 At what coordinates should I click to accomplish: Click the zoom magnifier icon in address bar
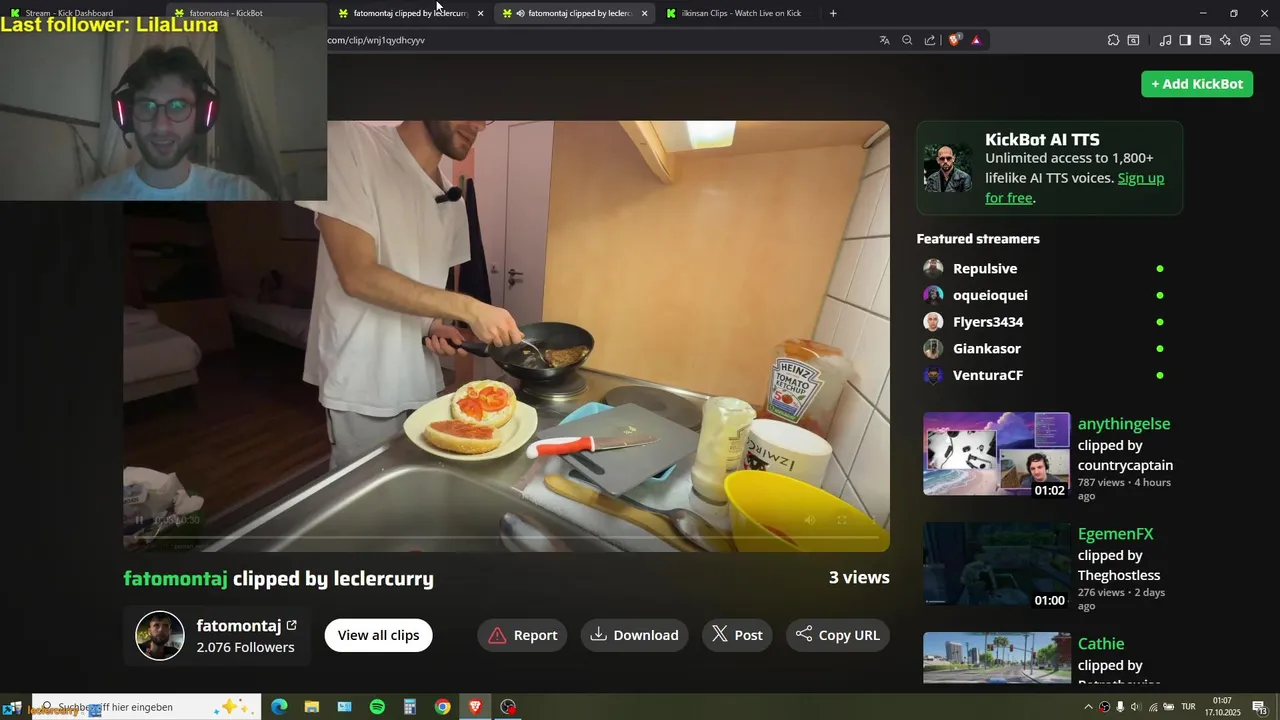[907, 40]
